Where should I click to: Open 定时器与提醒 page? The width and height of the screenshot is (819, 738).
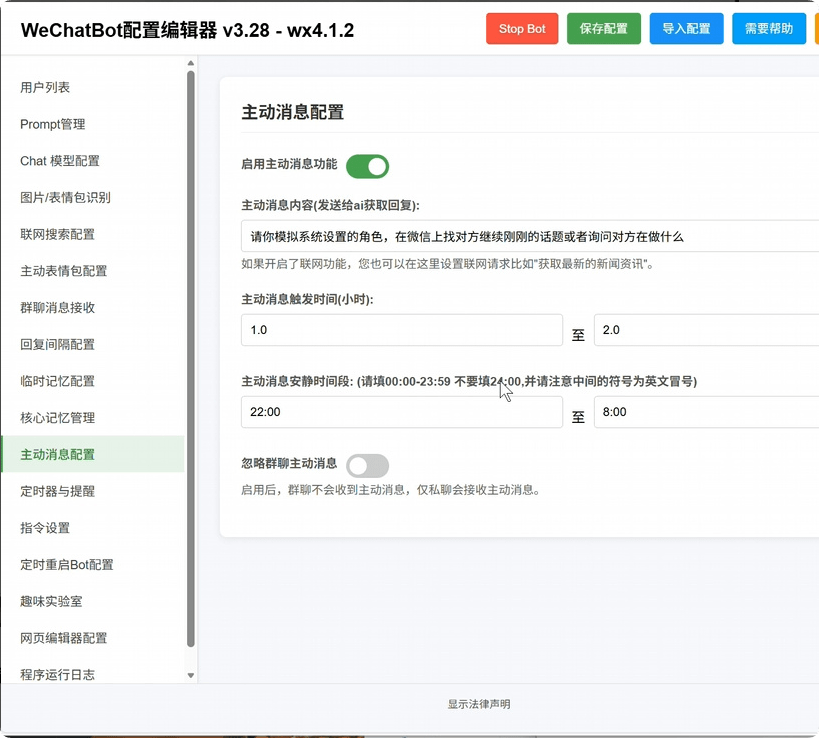coord(93,491)
